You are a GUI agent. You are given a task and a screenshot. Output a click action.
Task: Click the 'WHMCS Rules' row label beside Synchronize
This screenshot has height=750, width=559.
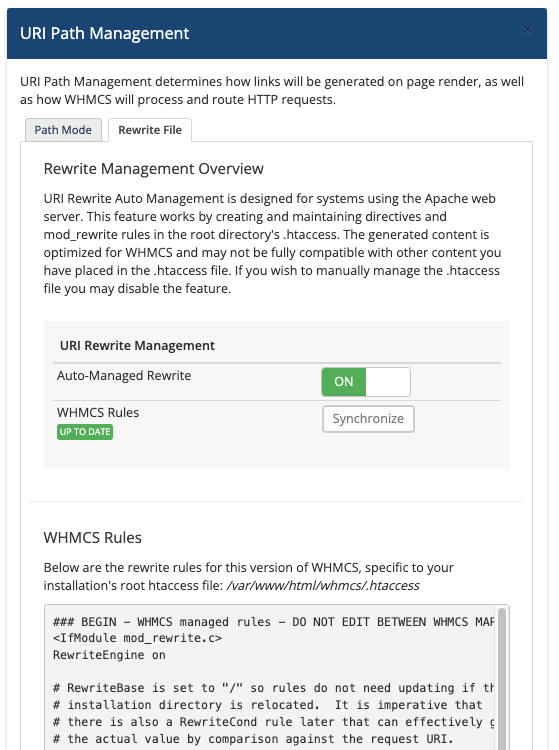point(98,412)
